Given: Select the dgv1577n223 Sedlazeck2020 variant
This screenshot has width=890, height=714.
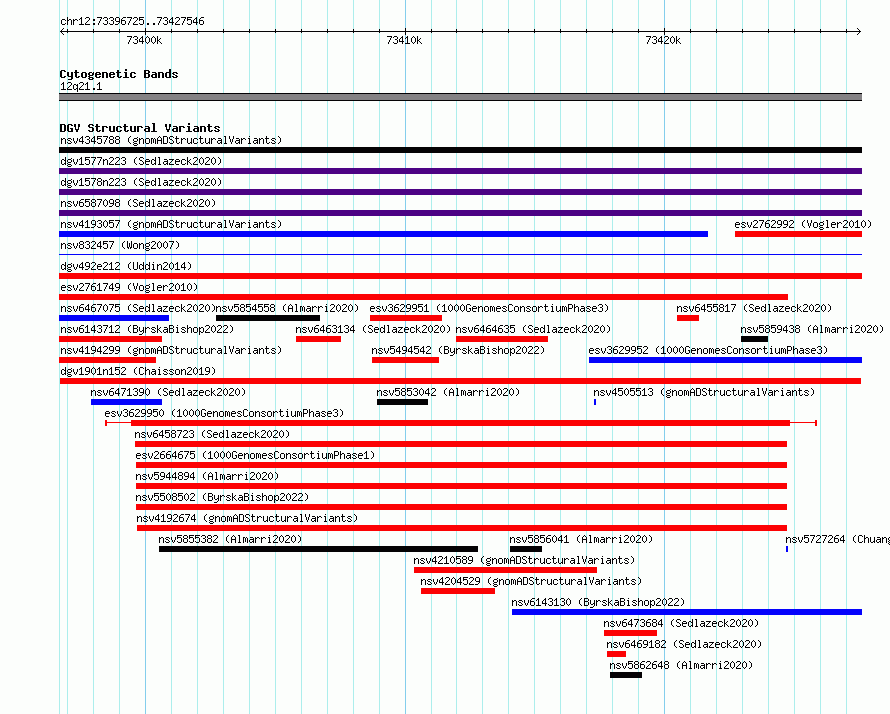Looking at the screenshot, I should pyautogui.click(x=460, y=171).
